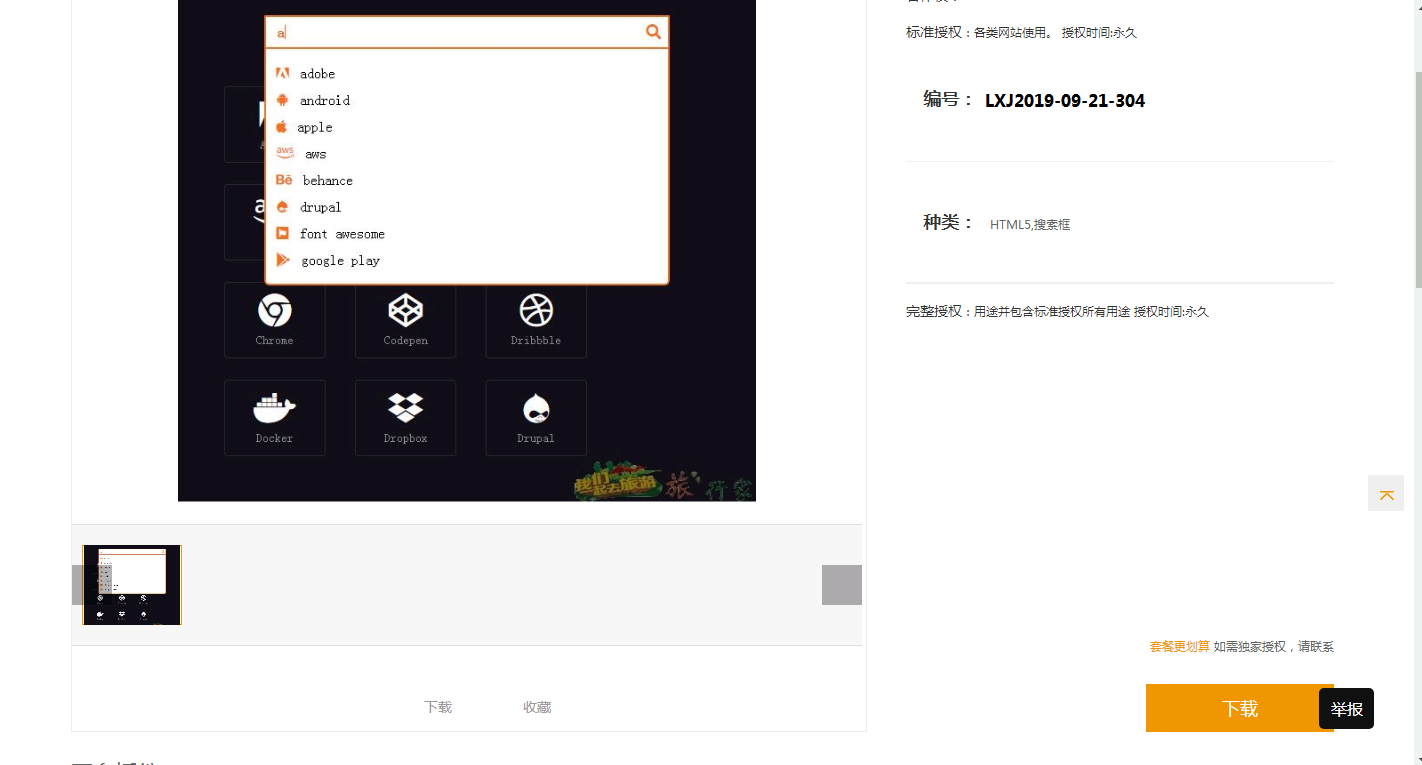Open the 套餐更划算 package link

coord(1179,647)
